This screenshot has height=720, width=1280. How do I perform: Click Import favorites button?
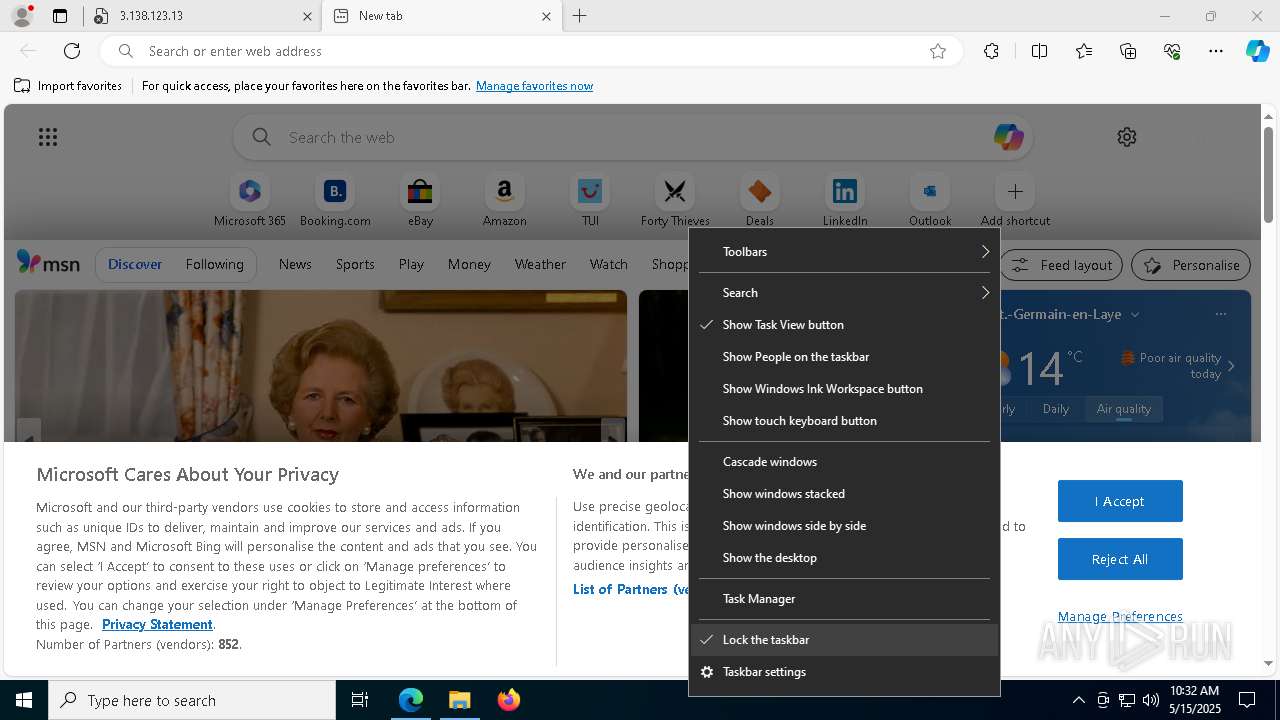(68, 86)
